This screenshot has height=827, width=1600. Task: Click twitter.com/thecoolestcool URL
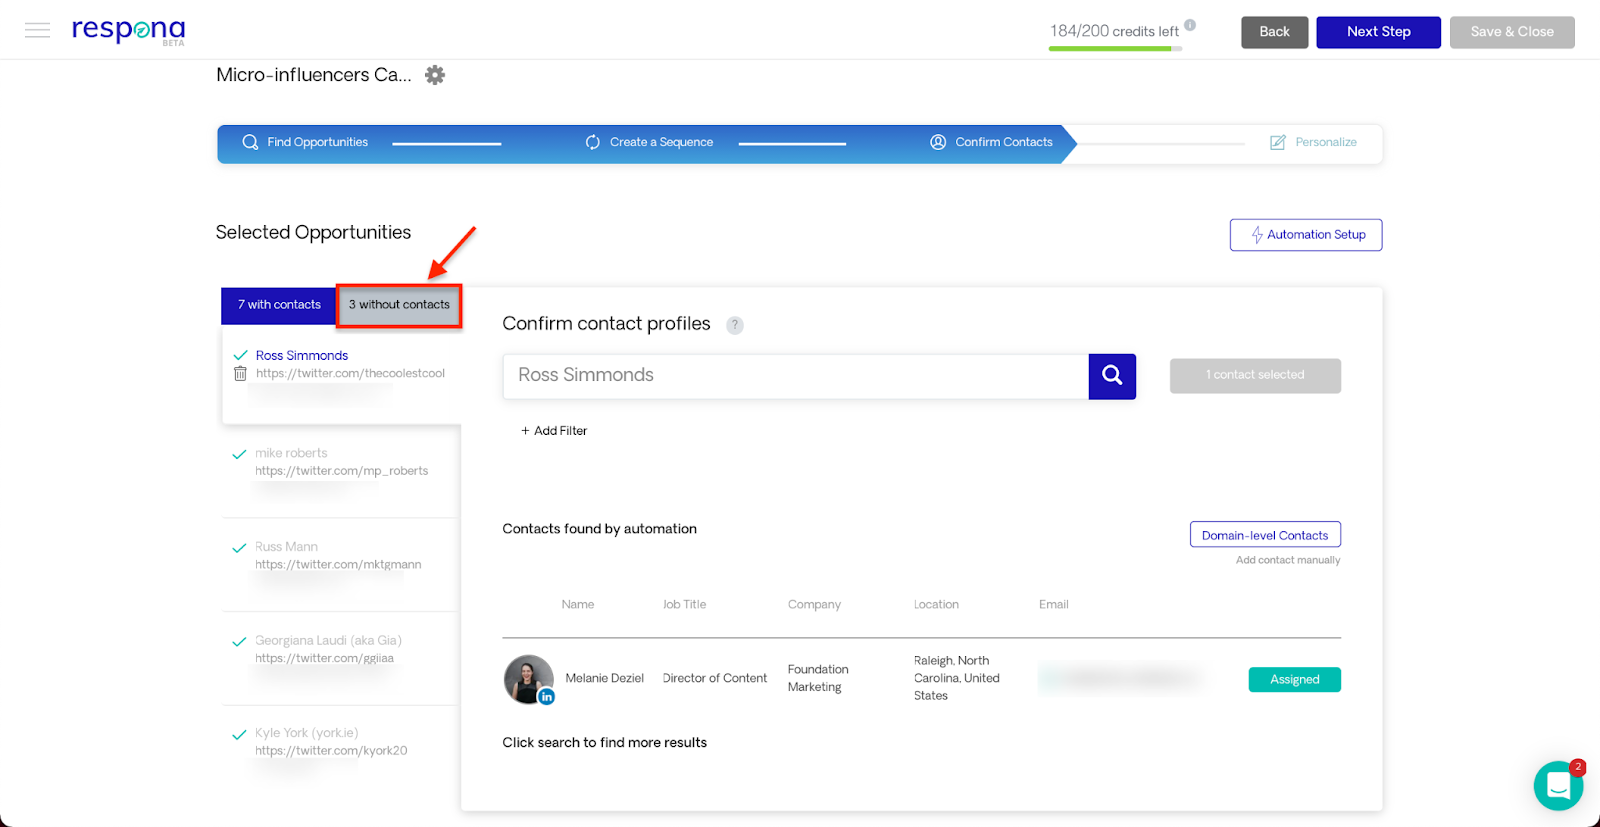350,373
